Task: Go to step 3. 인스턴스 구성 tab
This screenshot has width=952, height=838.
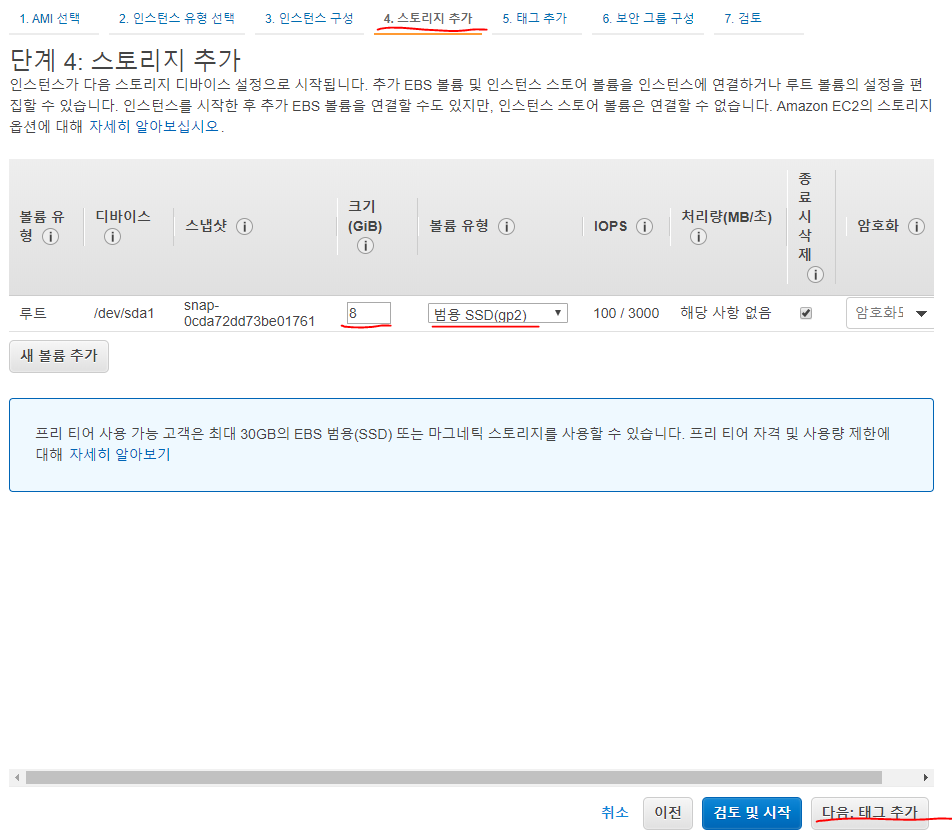Action: [x=309, y=18]
